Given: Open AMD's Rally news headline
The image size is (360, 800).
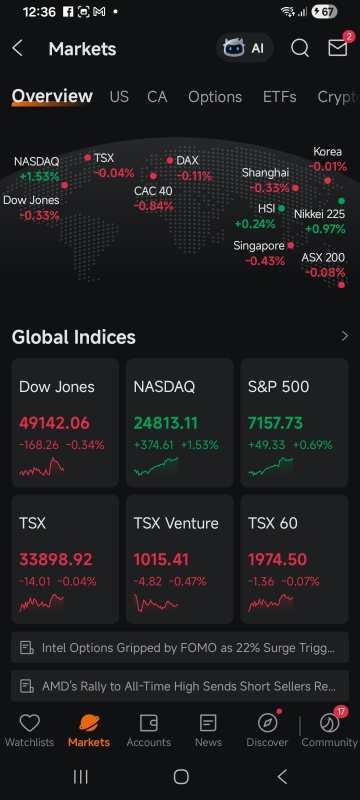Looking at the screenshot, I should pos(180,686).
